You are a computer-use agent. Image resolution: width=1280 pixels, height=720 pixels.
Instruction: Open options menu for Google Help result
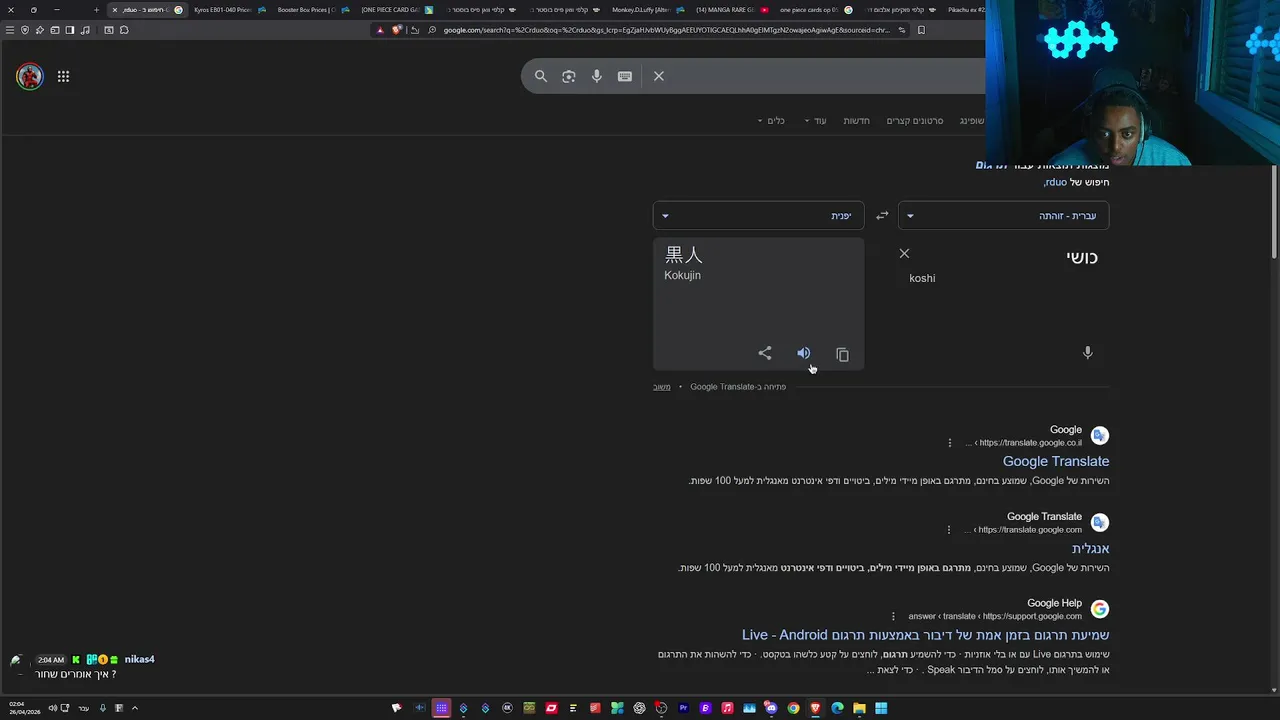point(894,616)
